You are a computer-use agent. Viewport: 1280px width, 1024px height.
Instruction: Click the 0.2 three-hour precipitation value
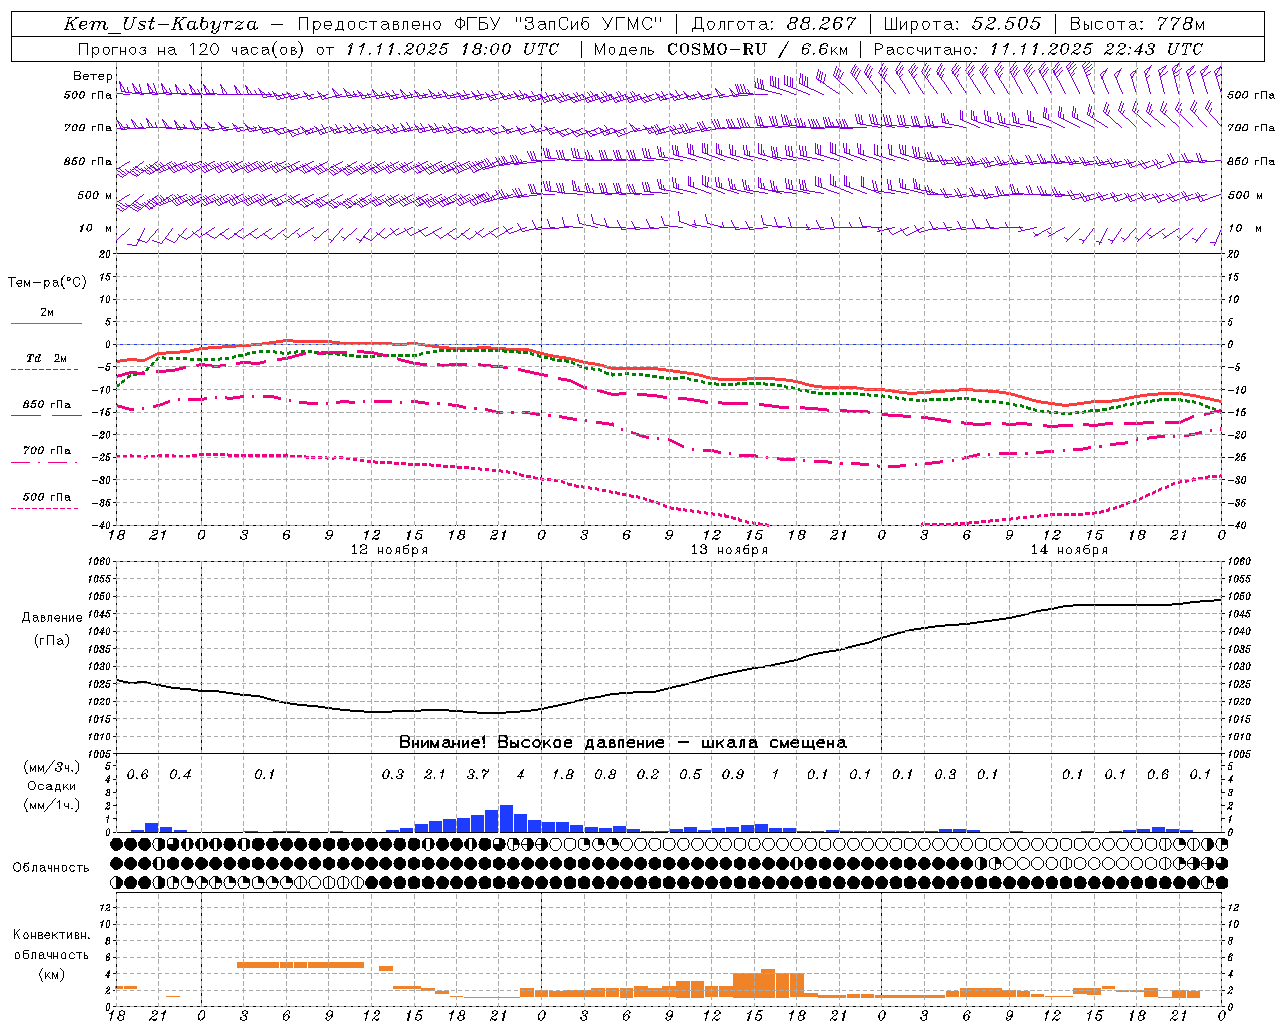[x=648, y=774]
